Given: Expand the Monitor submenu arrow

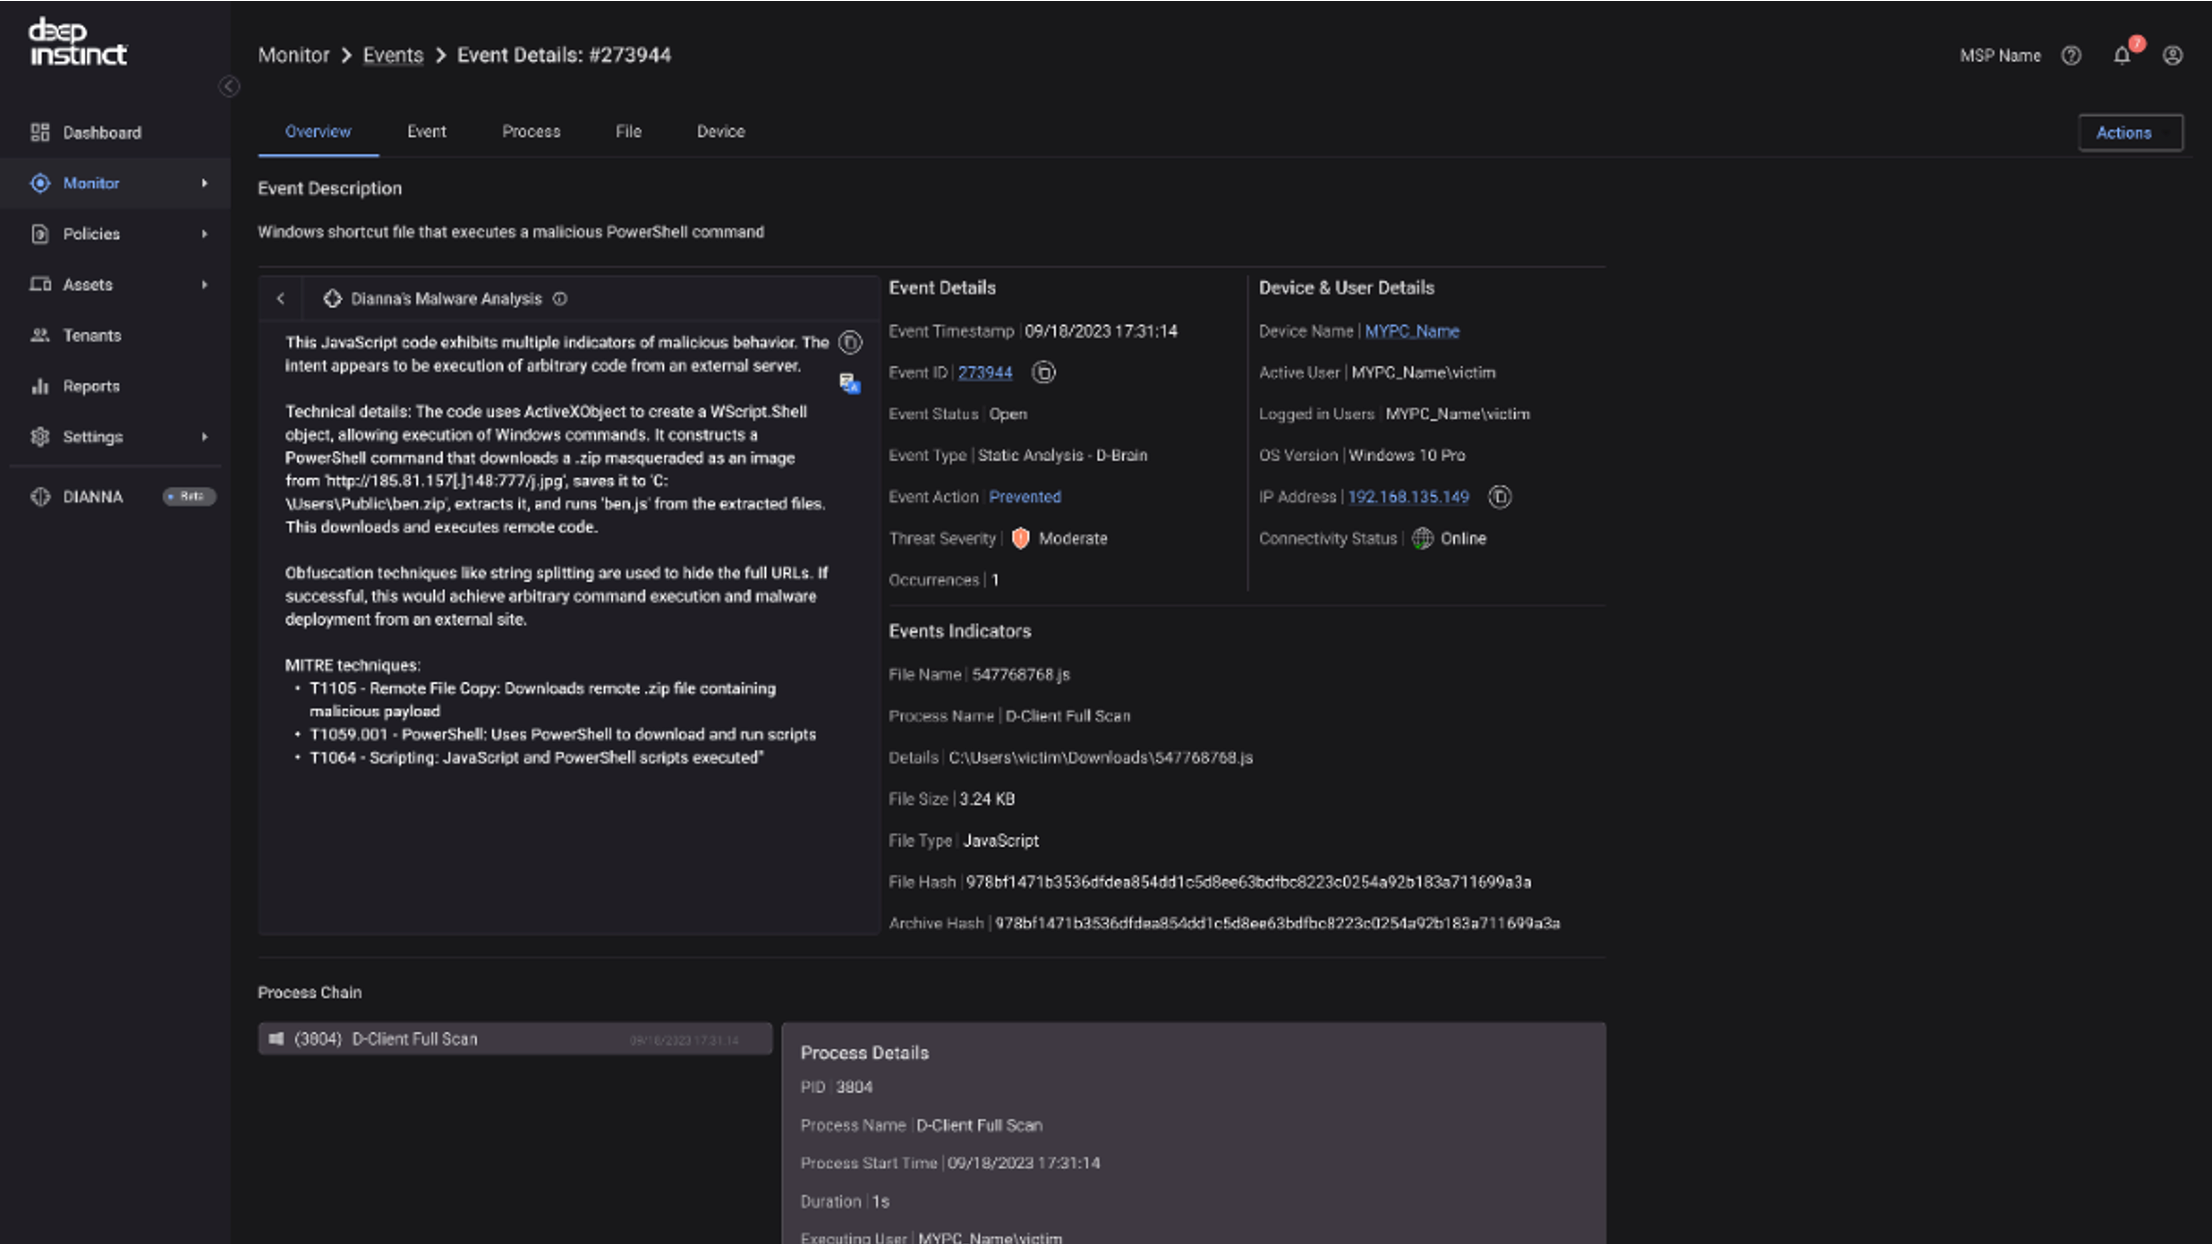Looking at the screenshot, I should (204, 183).
